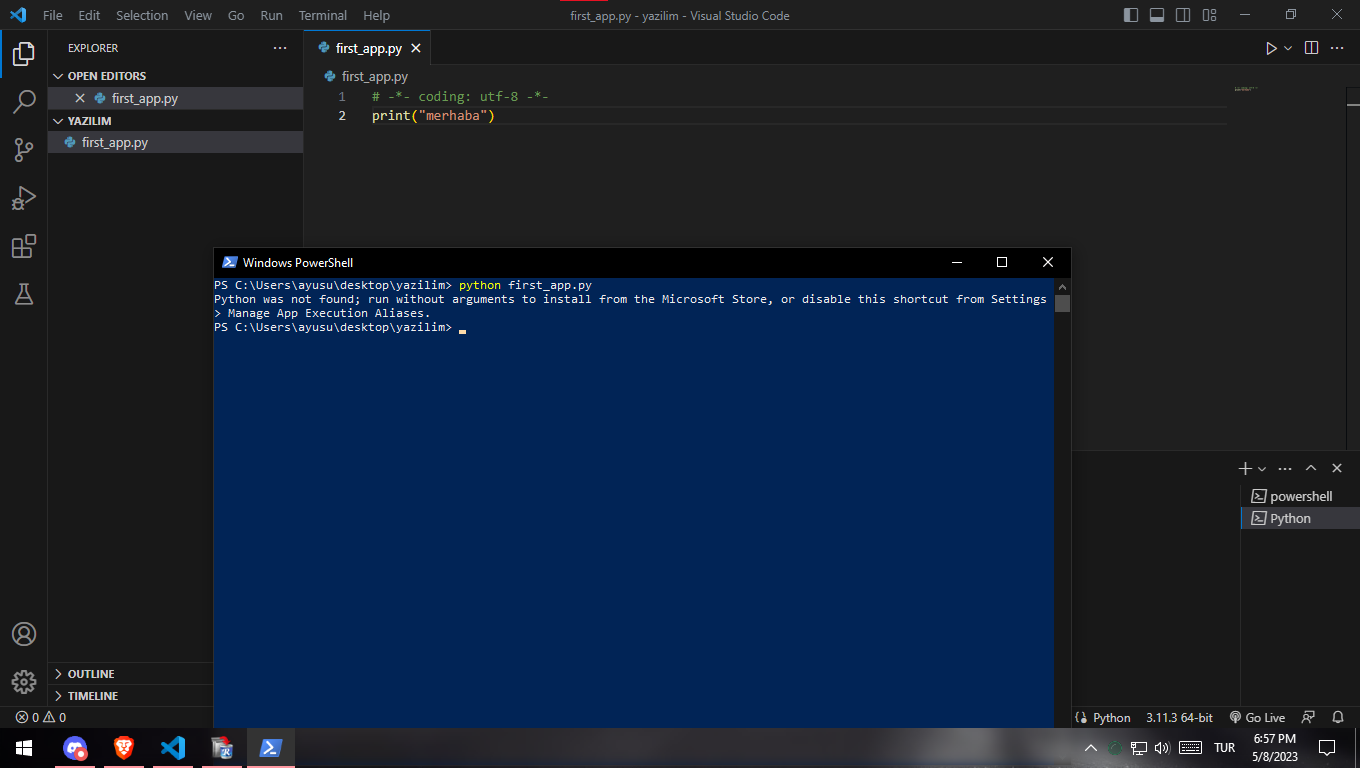Open the Source Control view
The height and width of the screenshot is (768, 1360).
(x=24, y=150)
